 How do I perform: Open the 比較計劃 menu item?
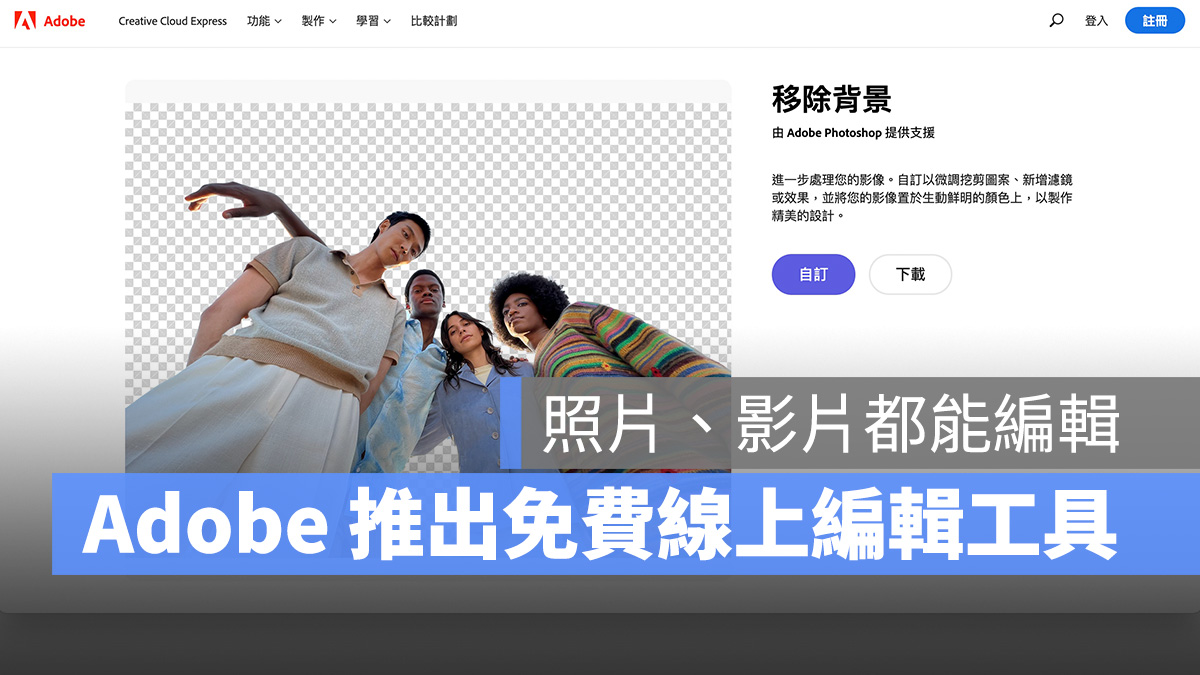pyautogui.click(x=434, y=21)
